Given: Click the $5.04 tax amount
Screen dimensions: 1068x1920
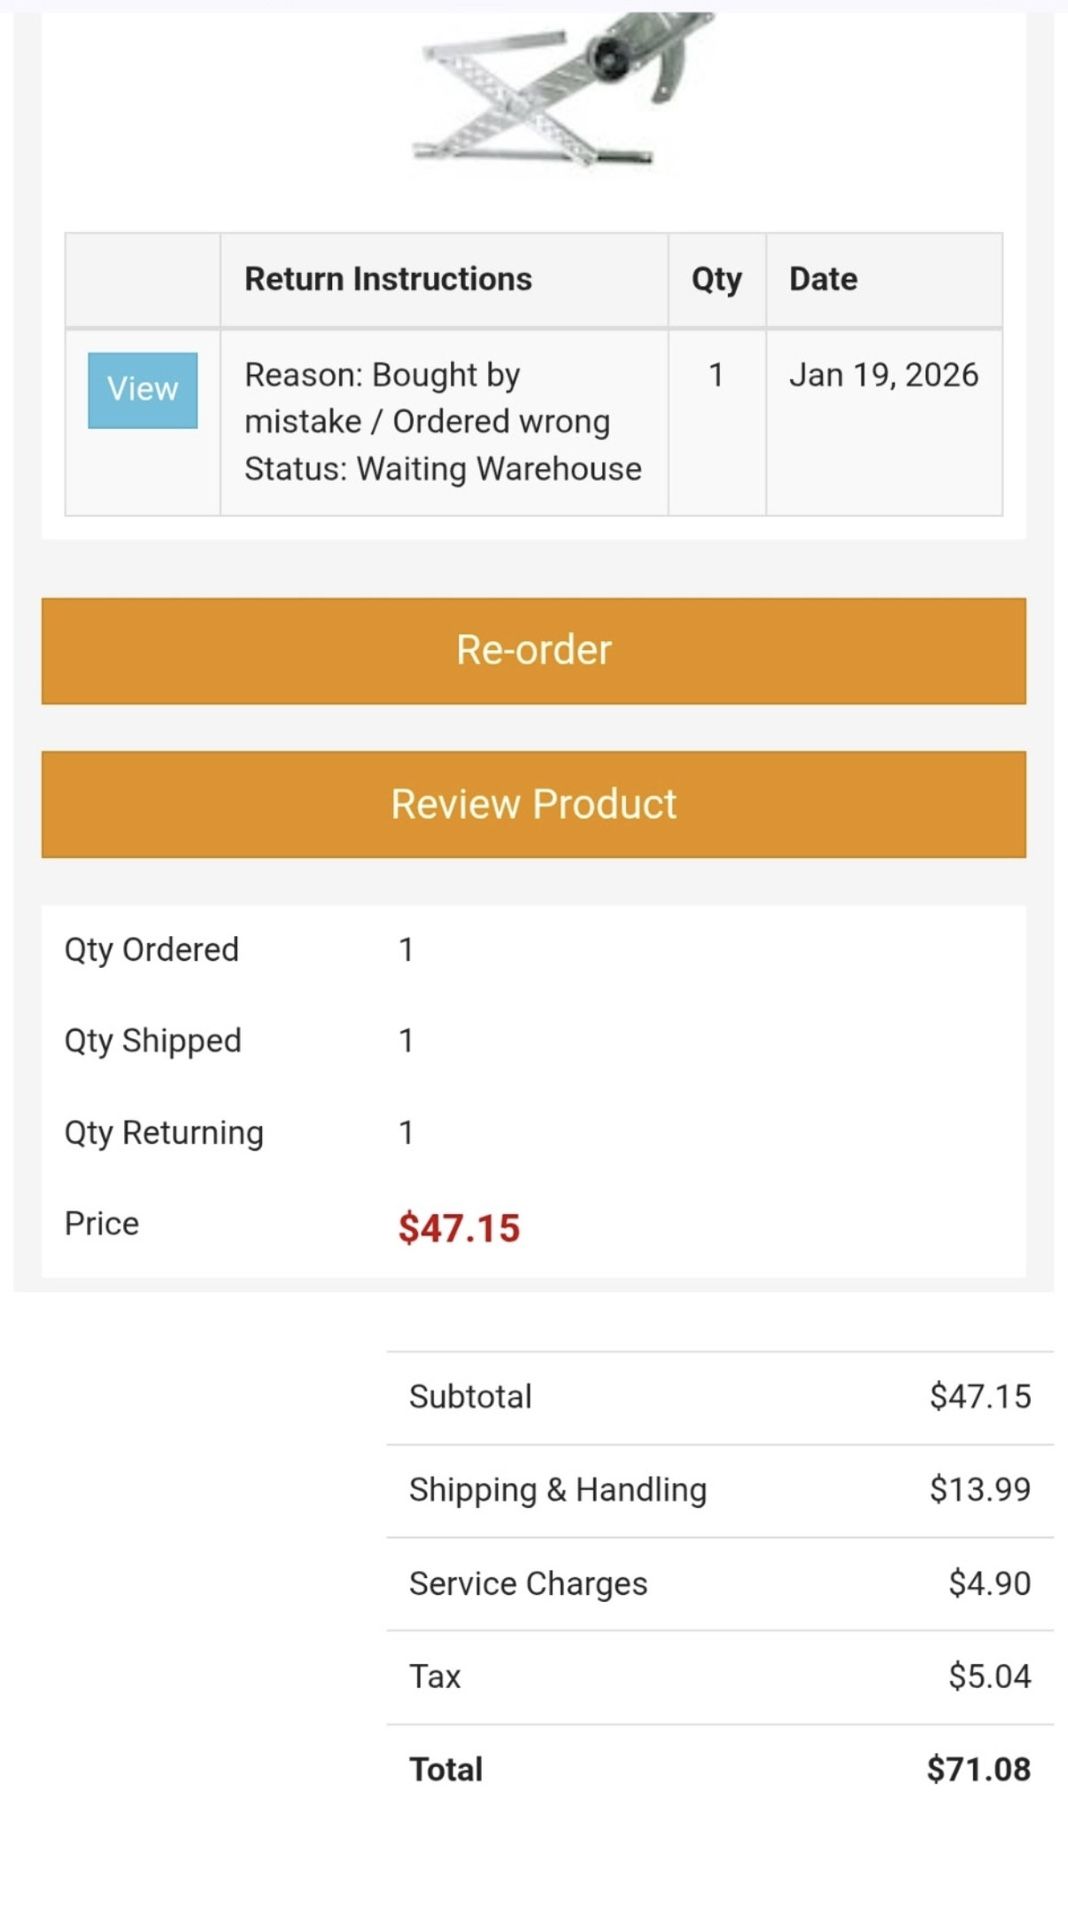Looking at the screenshot, I should coord(989,1677).
